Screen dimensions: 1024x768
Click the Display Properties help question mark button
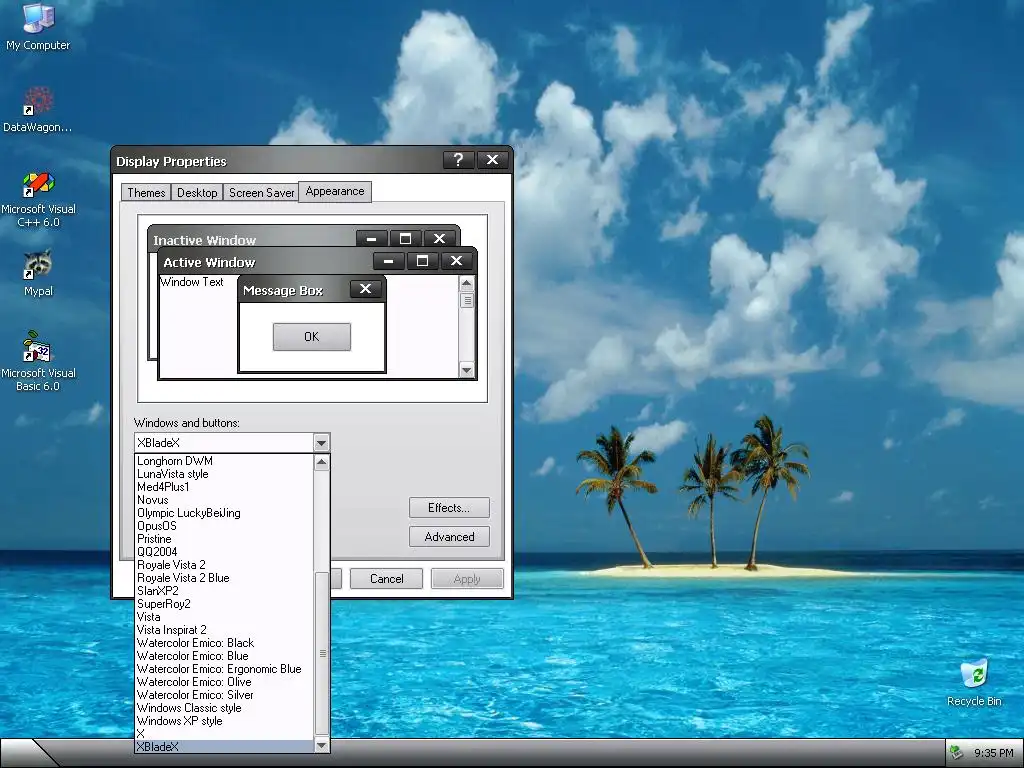tap(458, 160)
